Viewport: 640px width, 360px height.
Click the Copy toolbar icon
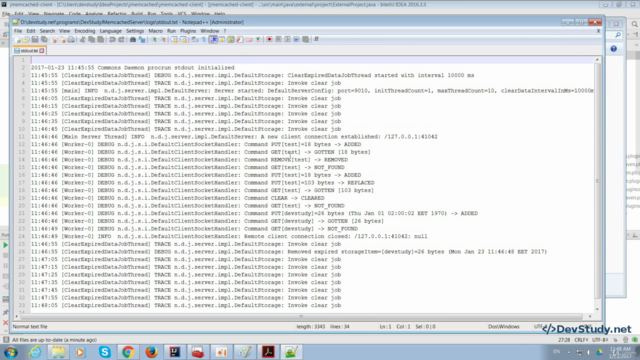point(91,39)
